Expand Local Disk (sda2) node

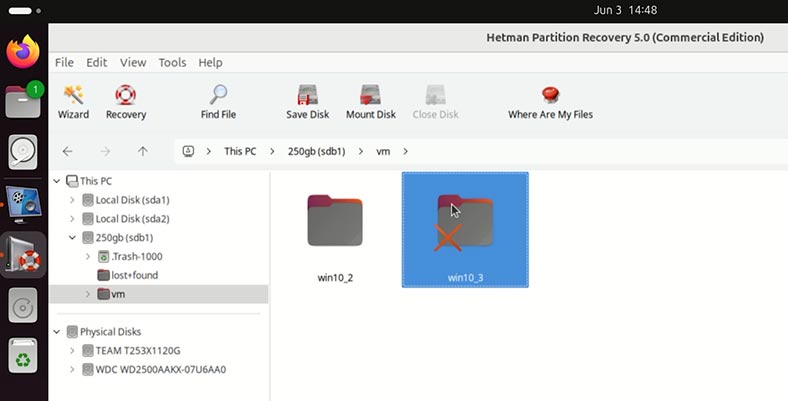click(x=72, y=219)
